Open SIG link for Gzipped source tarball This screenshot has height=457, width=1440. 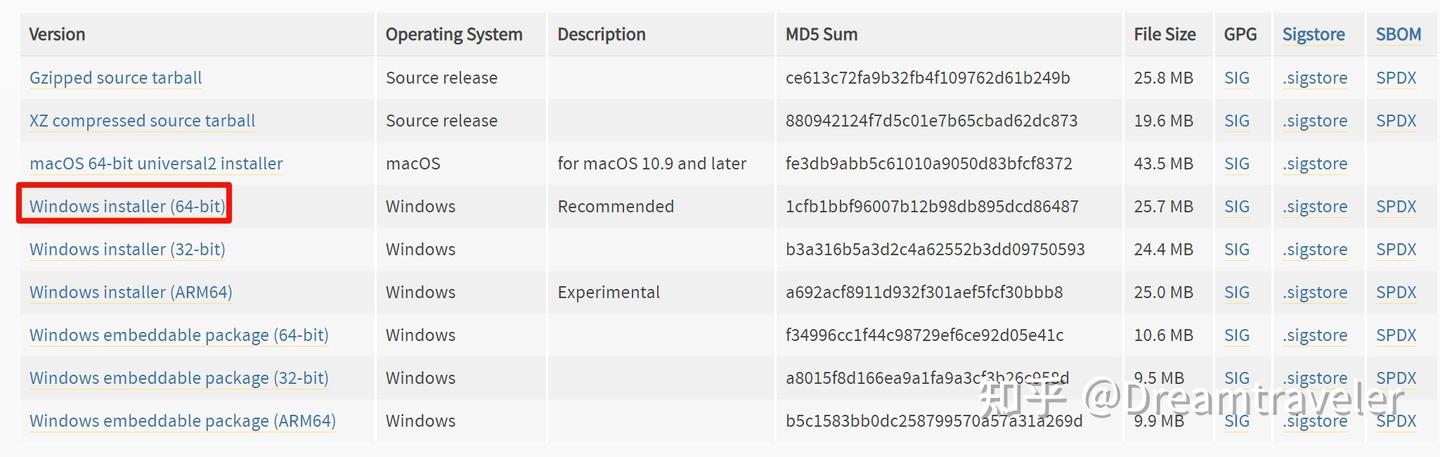point(1237,78)
